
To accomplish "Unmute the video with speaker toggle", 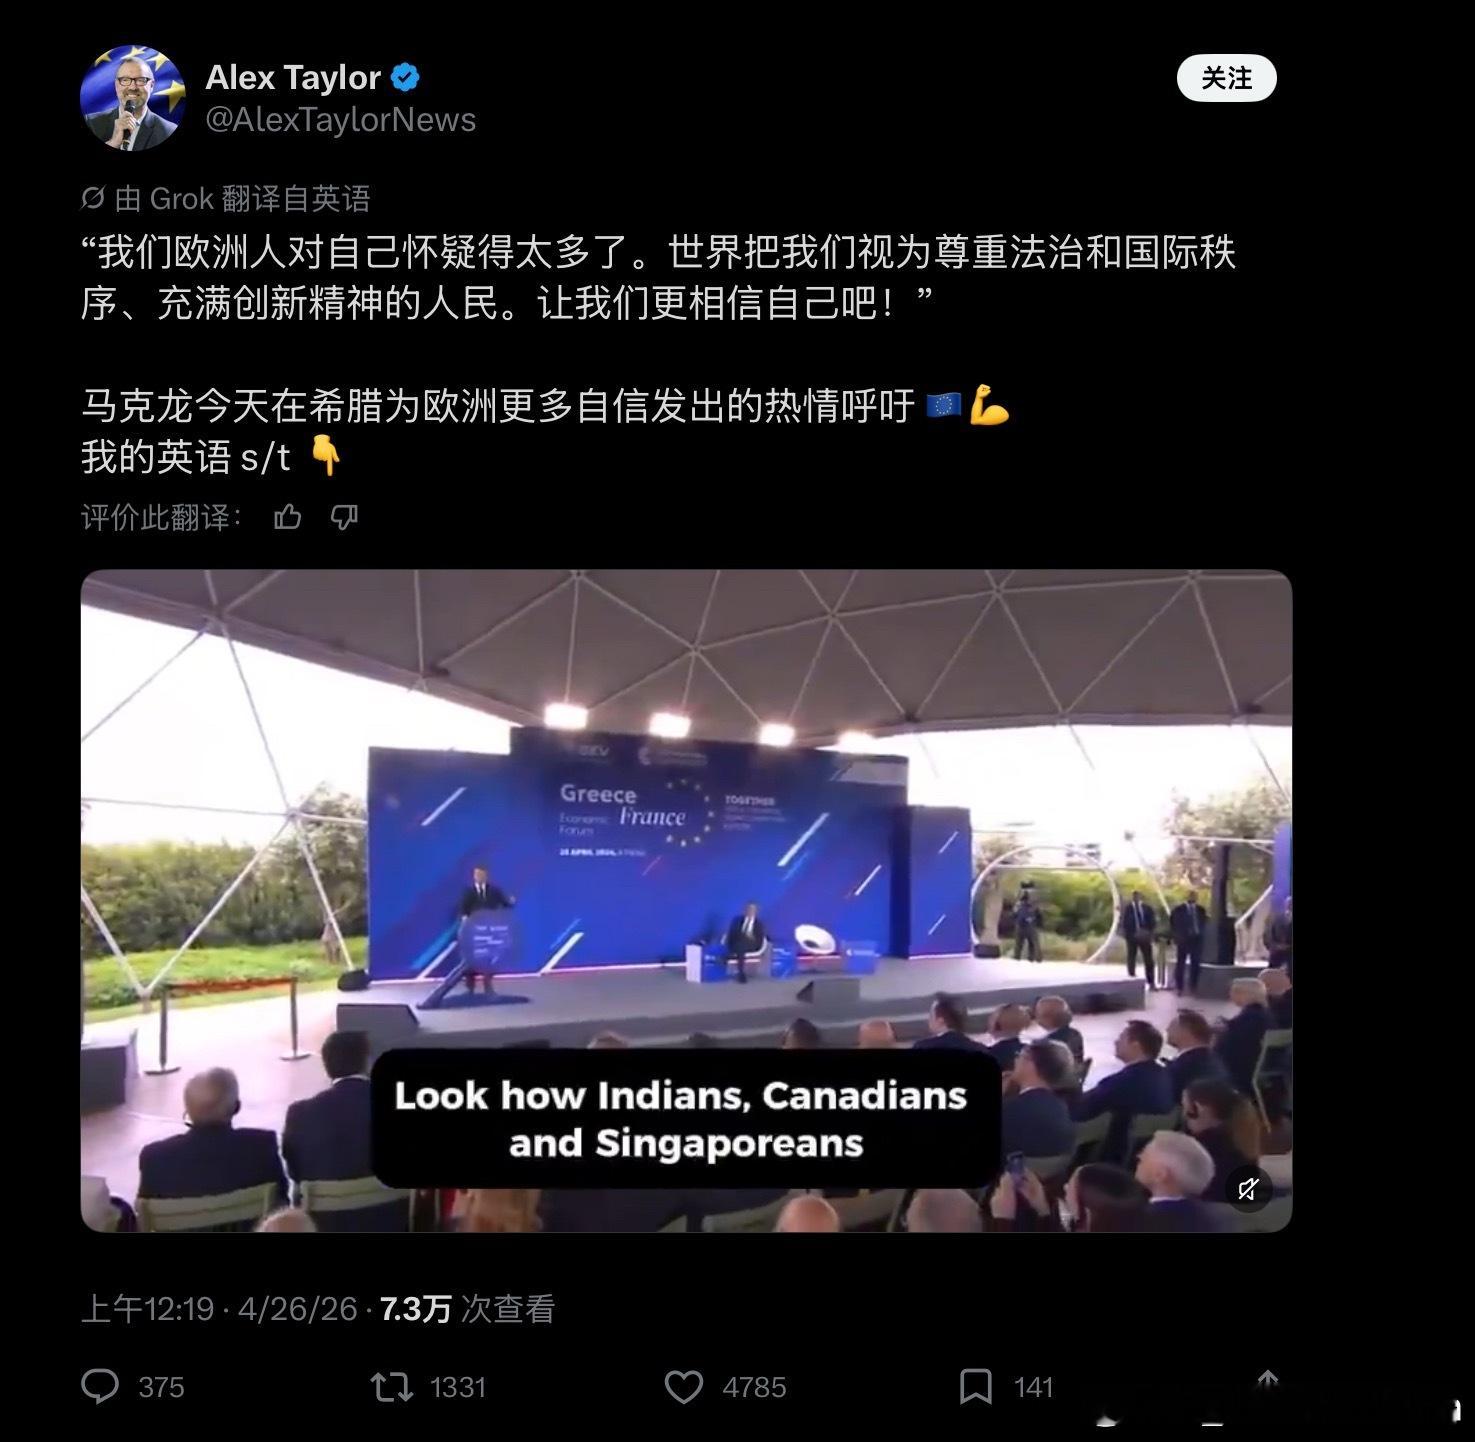I will pos(1248,1189).
